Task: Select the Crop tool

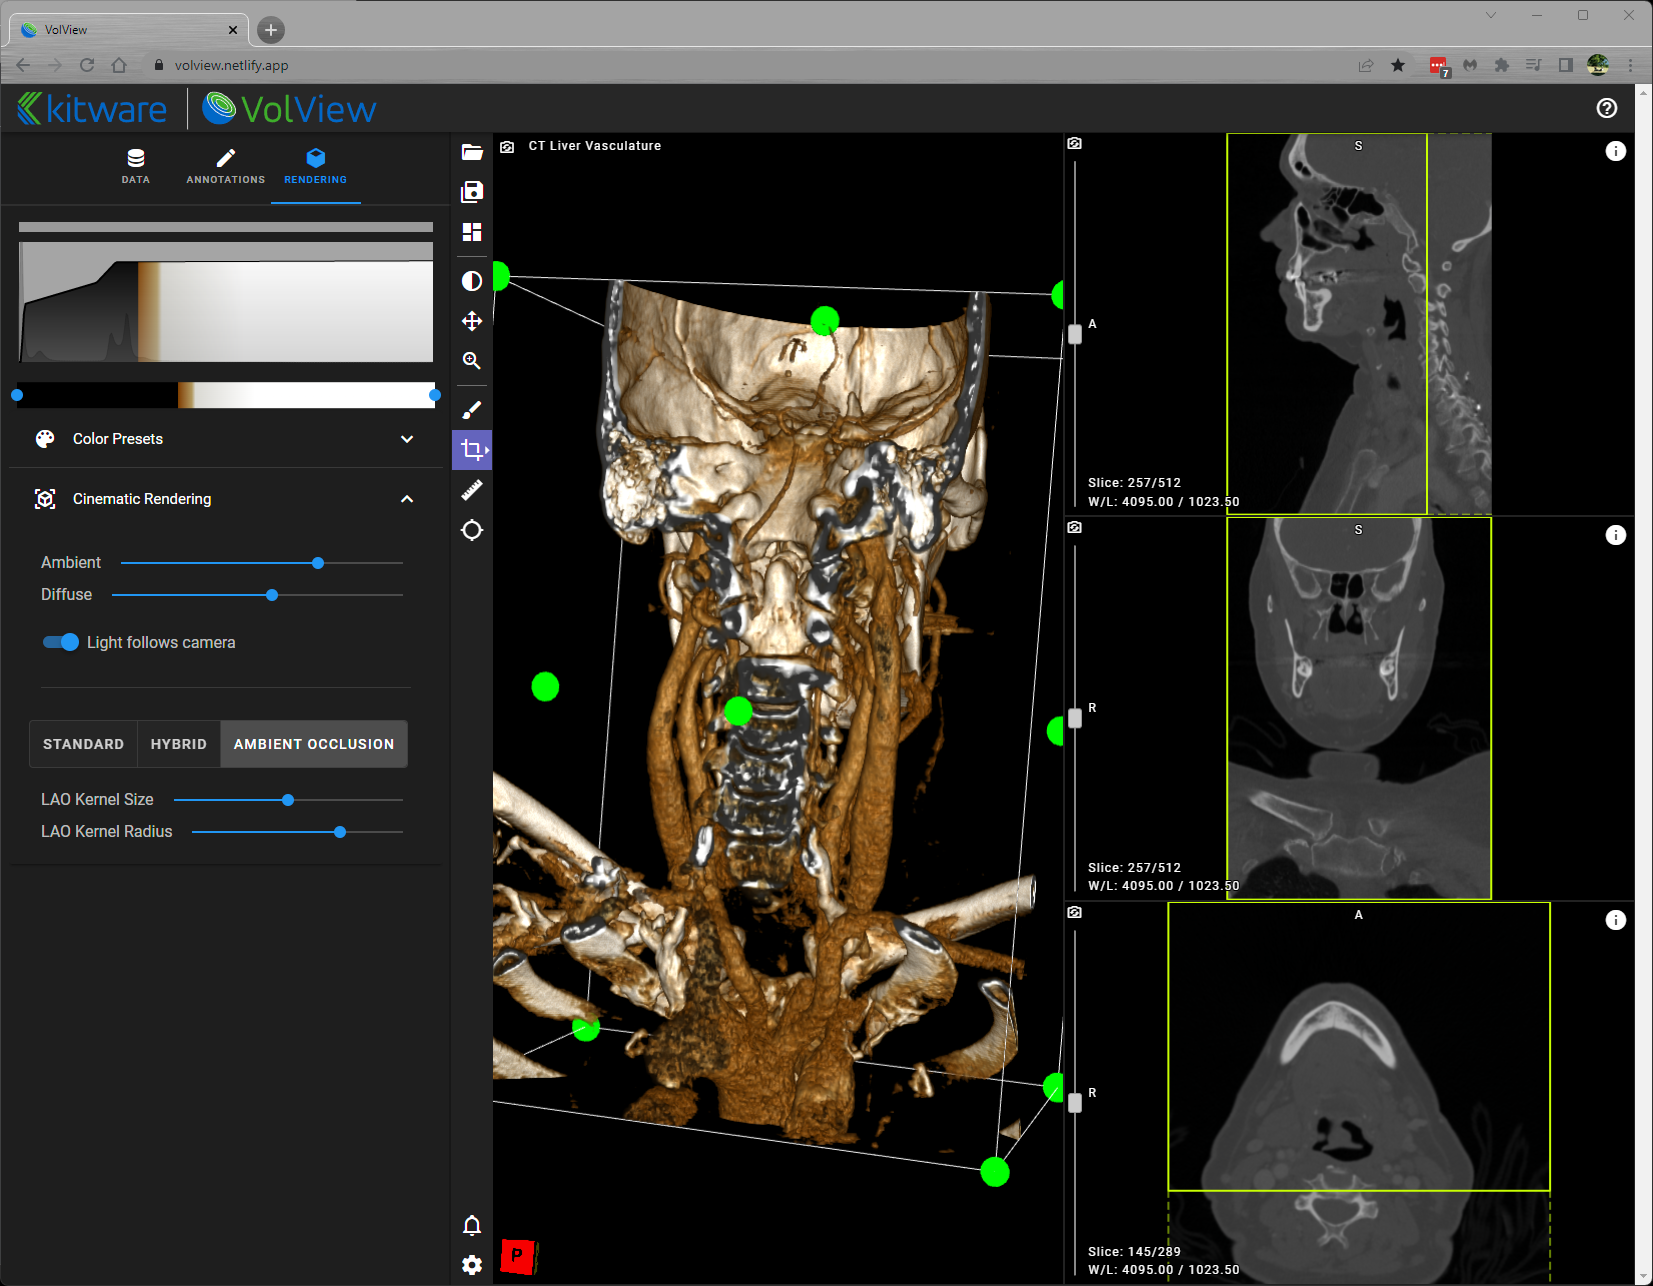Action: [471, 449]
